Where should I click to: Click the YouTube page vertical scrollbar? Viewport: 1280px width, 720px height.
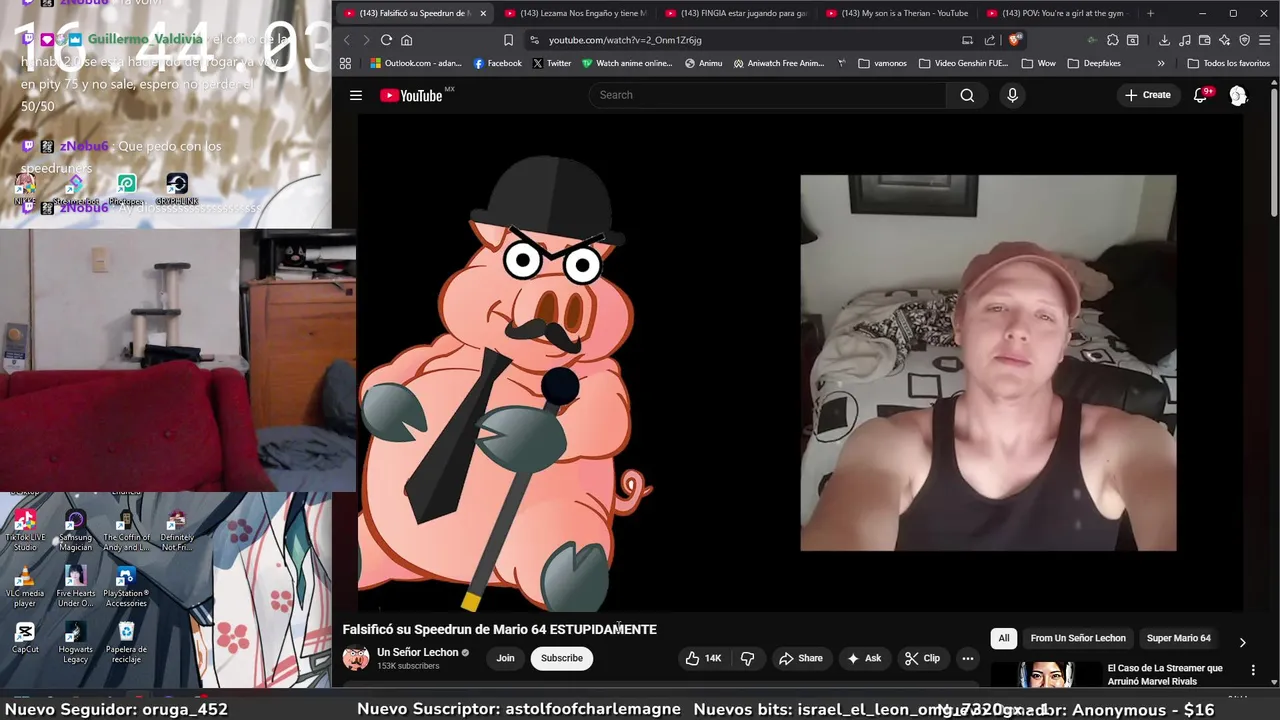point(1274,150)
